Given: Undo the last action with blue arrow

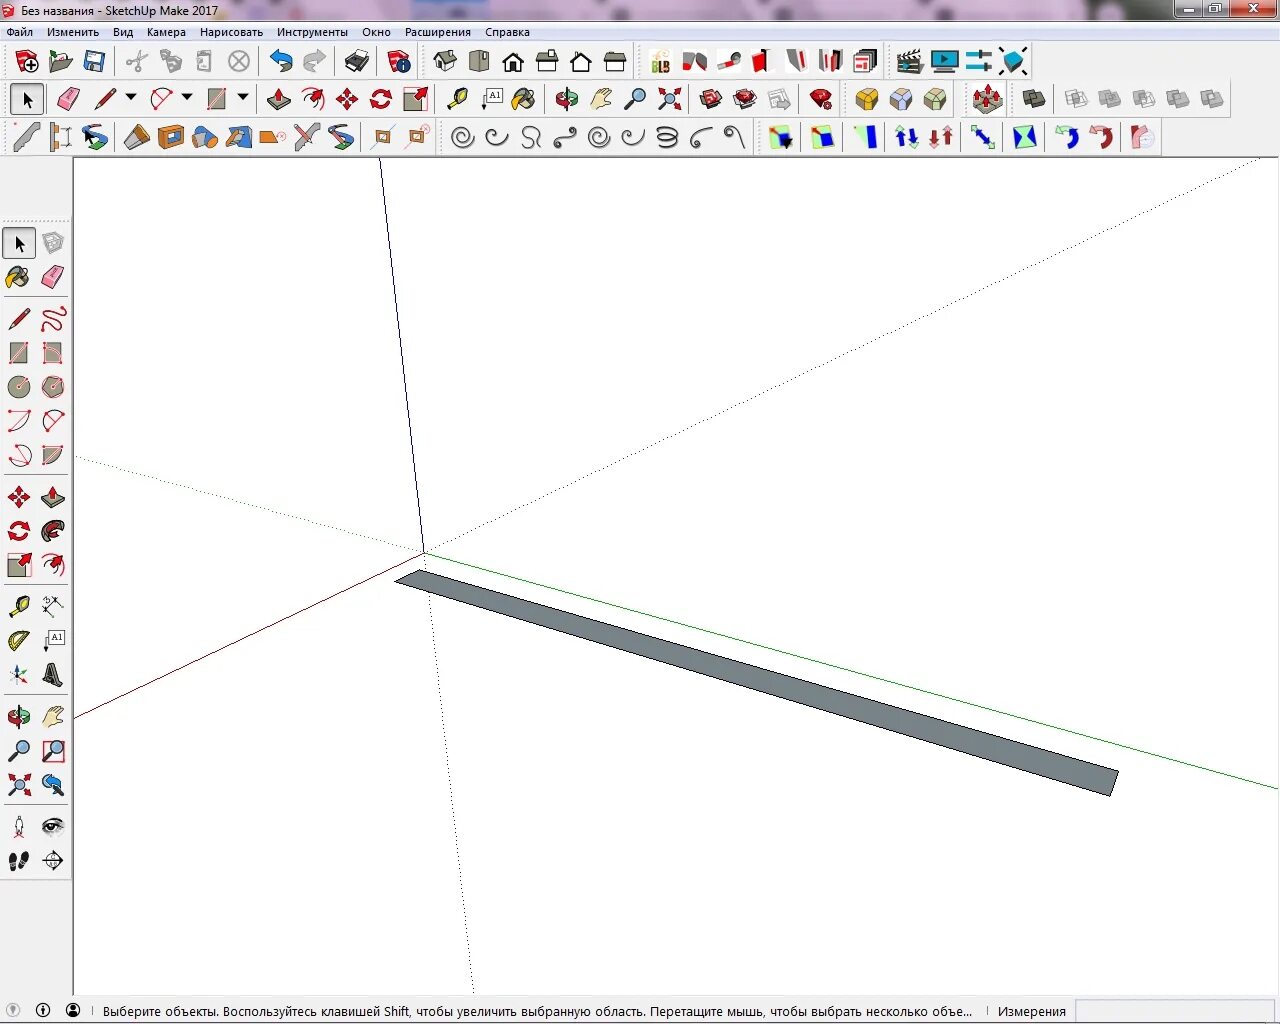Looking at the screenshot, I should tap(281, 62).
